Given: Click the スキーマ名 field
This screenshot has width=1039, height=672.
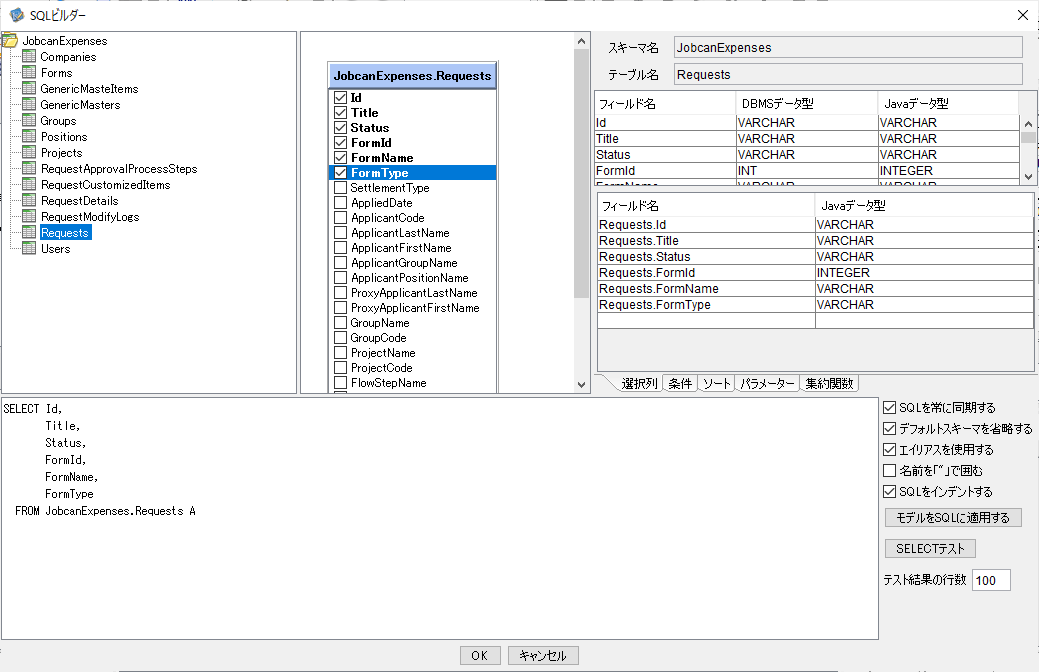Looking at the screenshot, I should click(848, 48).
